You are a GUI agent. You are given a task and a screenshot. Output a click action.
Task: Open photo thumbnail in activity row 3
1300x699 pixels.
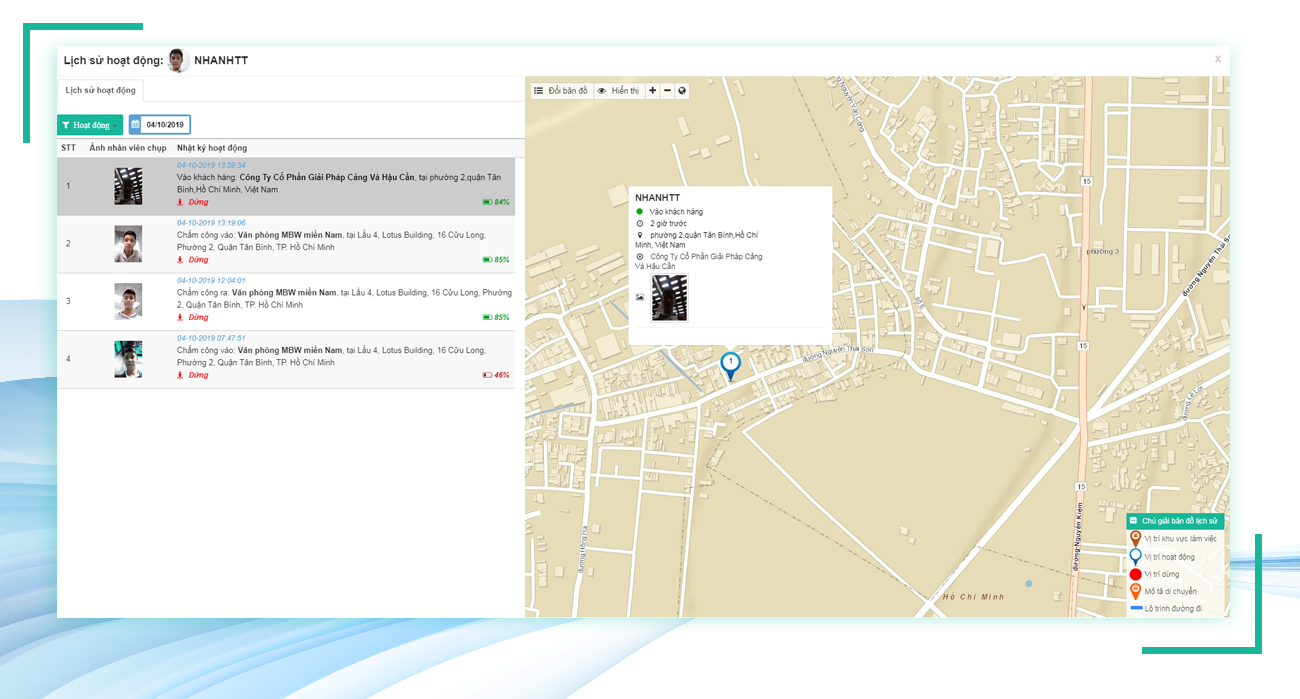coord(128,302)
